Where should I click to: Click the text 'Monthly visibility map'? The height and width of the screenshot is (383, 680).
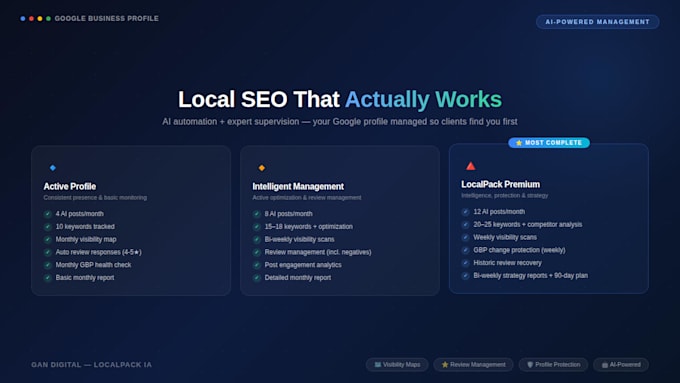point(86,239)
